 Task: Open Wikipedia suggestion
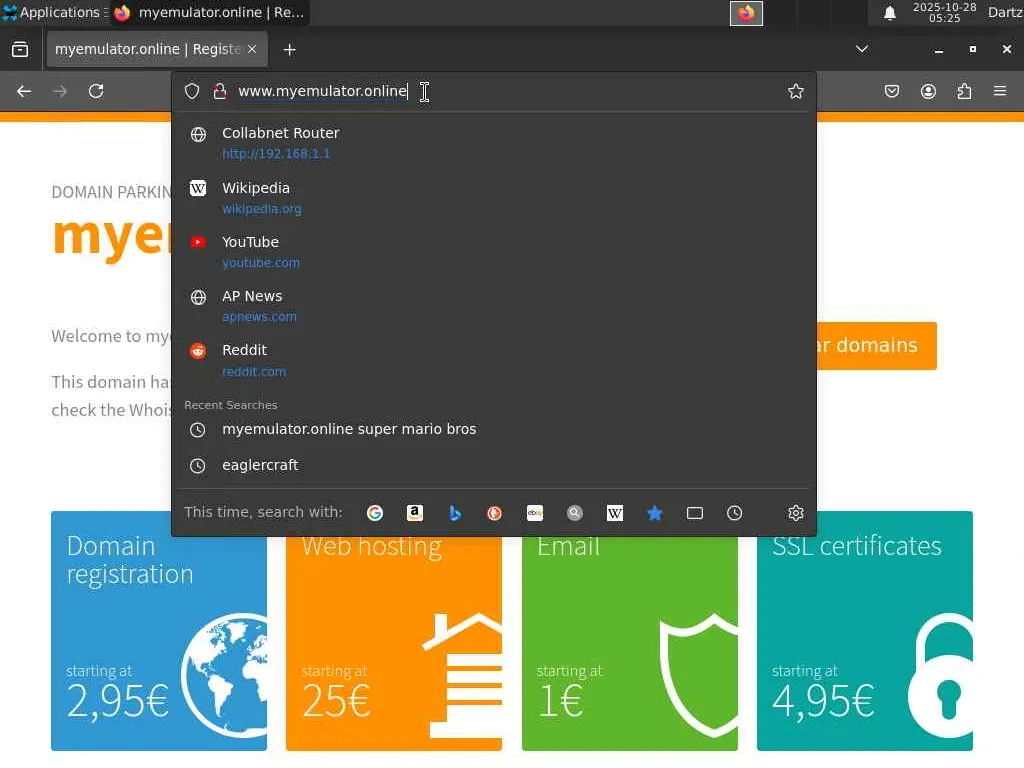click(494, 198)
